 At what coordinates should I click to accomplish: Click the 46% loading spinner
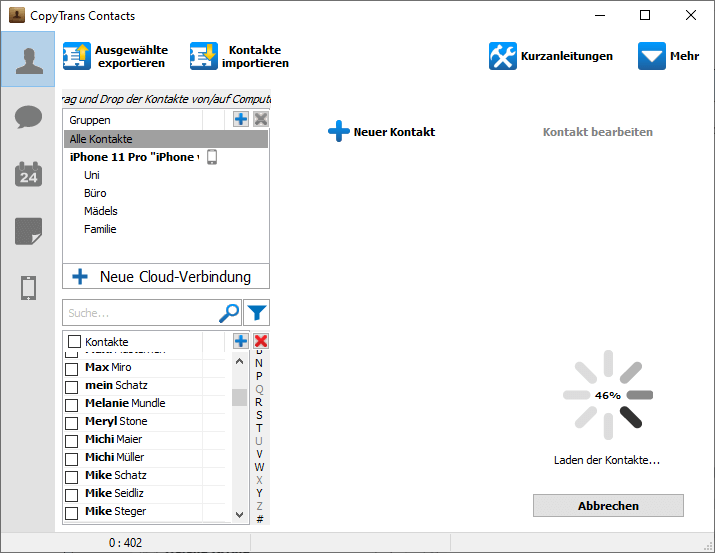[x=608, y=395]
